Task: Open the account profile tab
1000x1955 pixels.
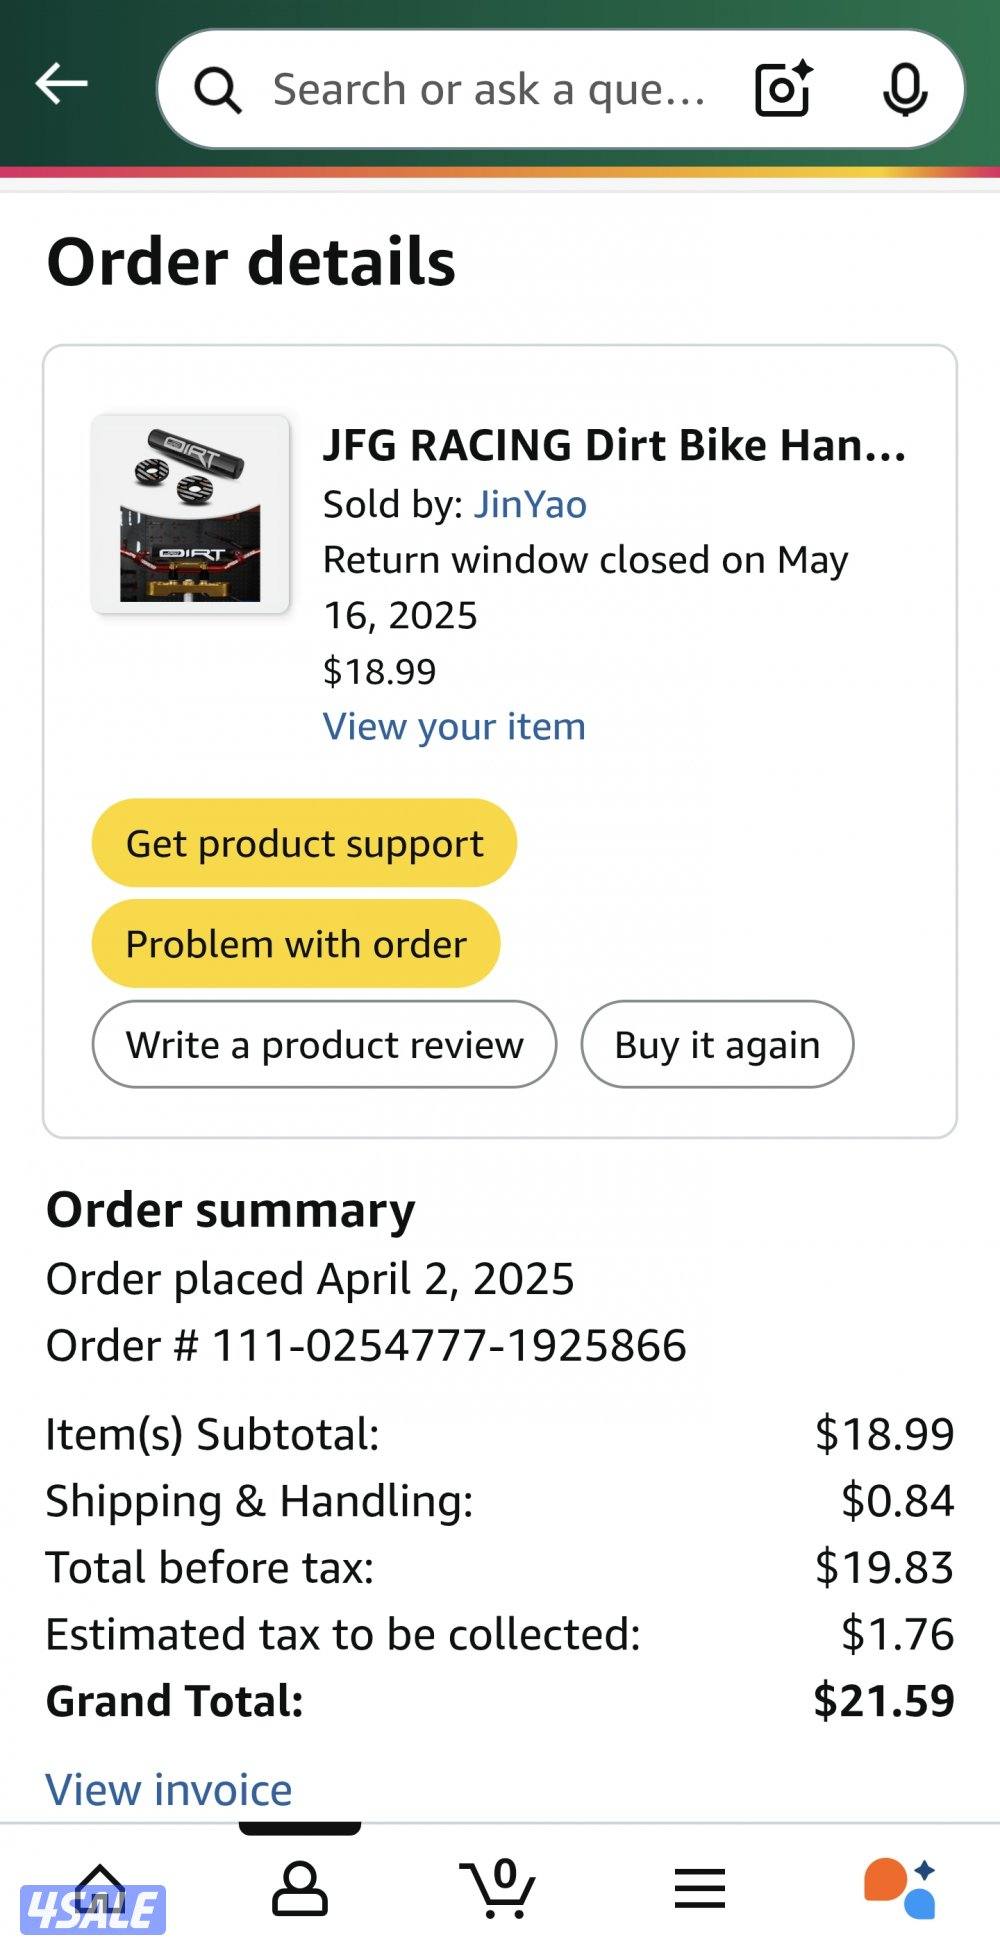Action: click(x=299, y=1888)
